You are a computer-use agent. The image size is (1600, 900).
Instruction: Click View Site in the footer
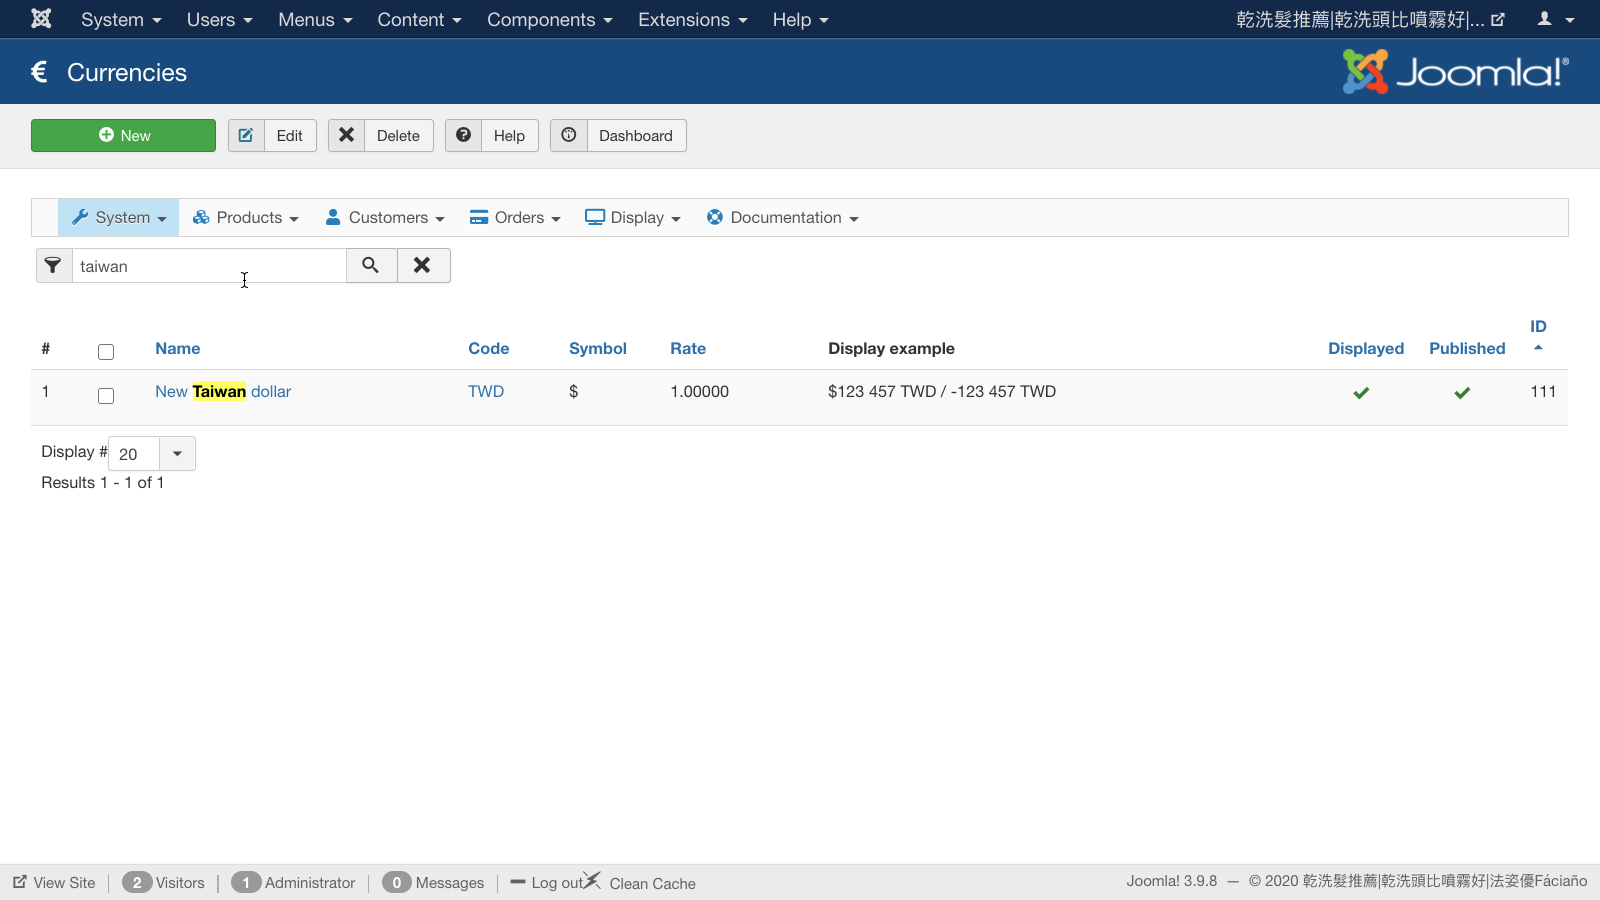tap(54, 883)
